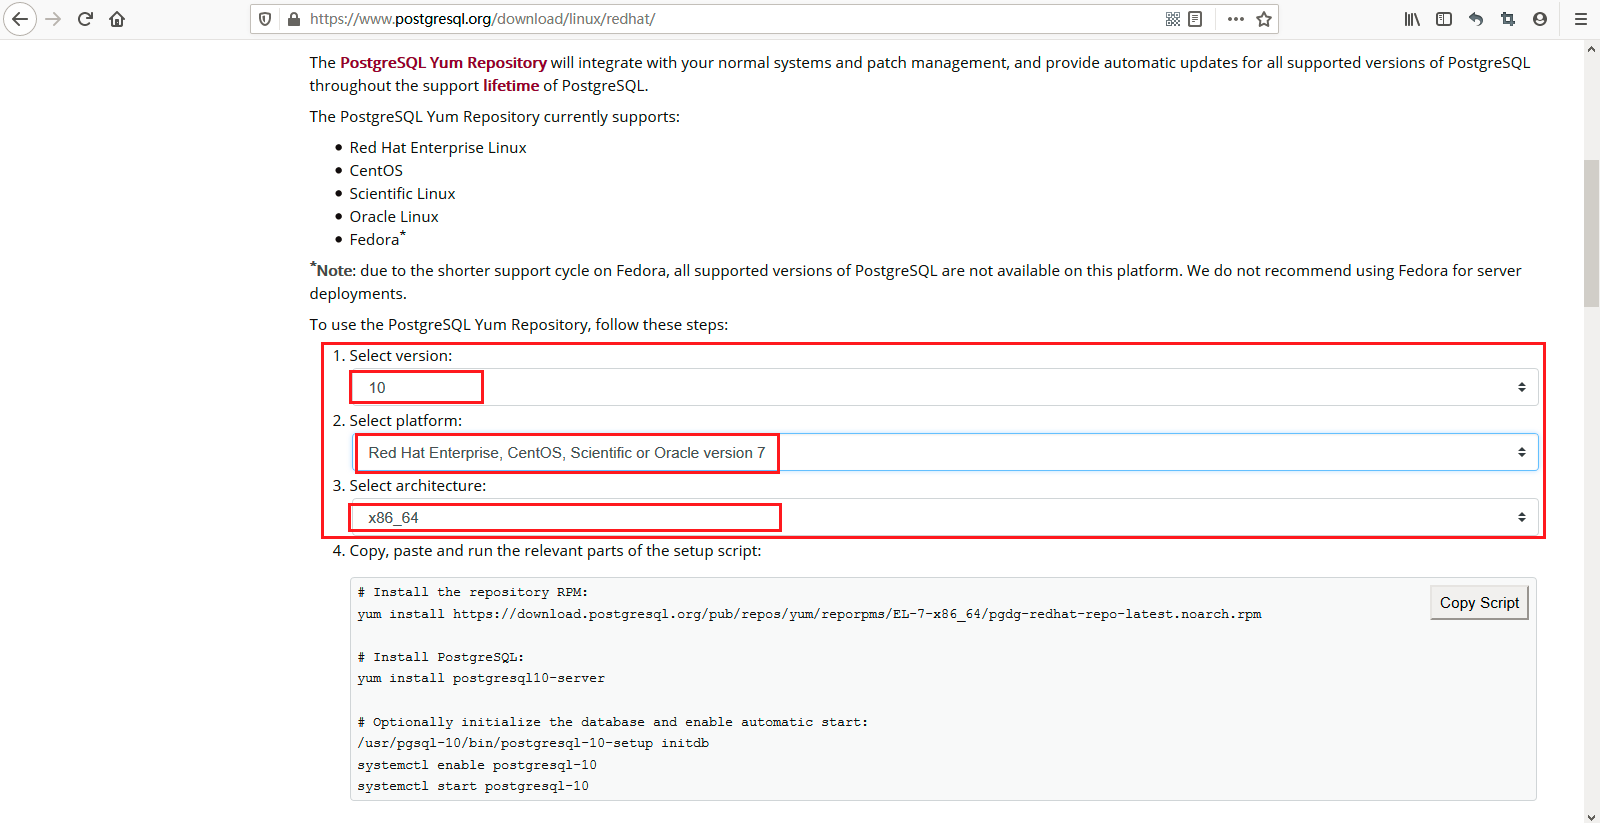Go back to the previous page
Image resolution: width=1600 pixels, height=823 pixels.
[x=20, y=19]
